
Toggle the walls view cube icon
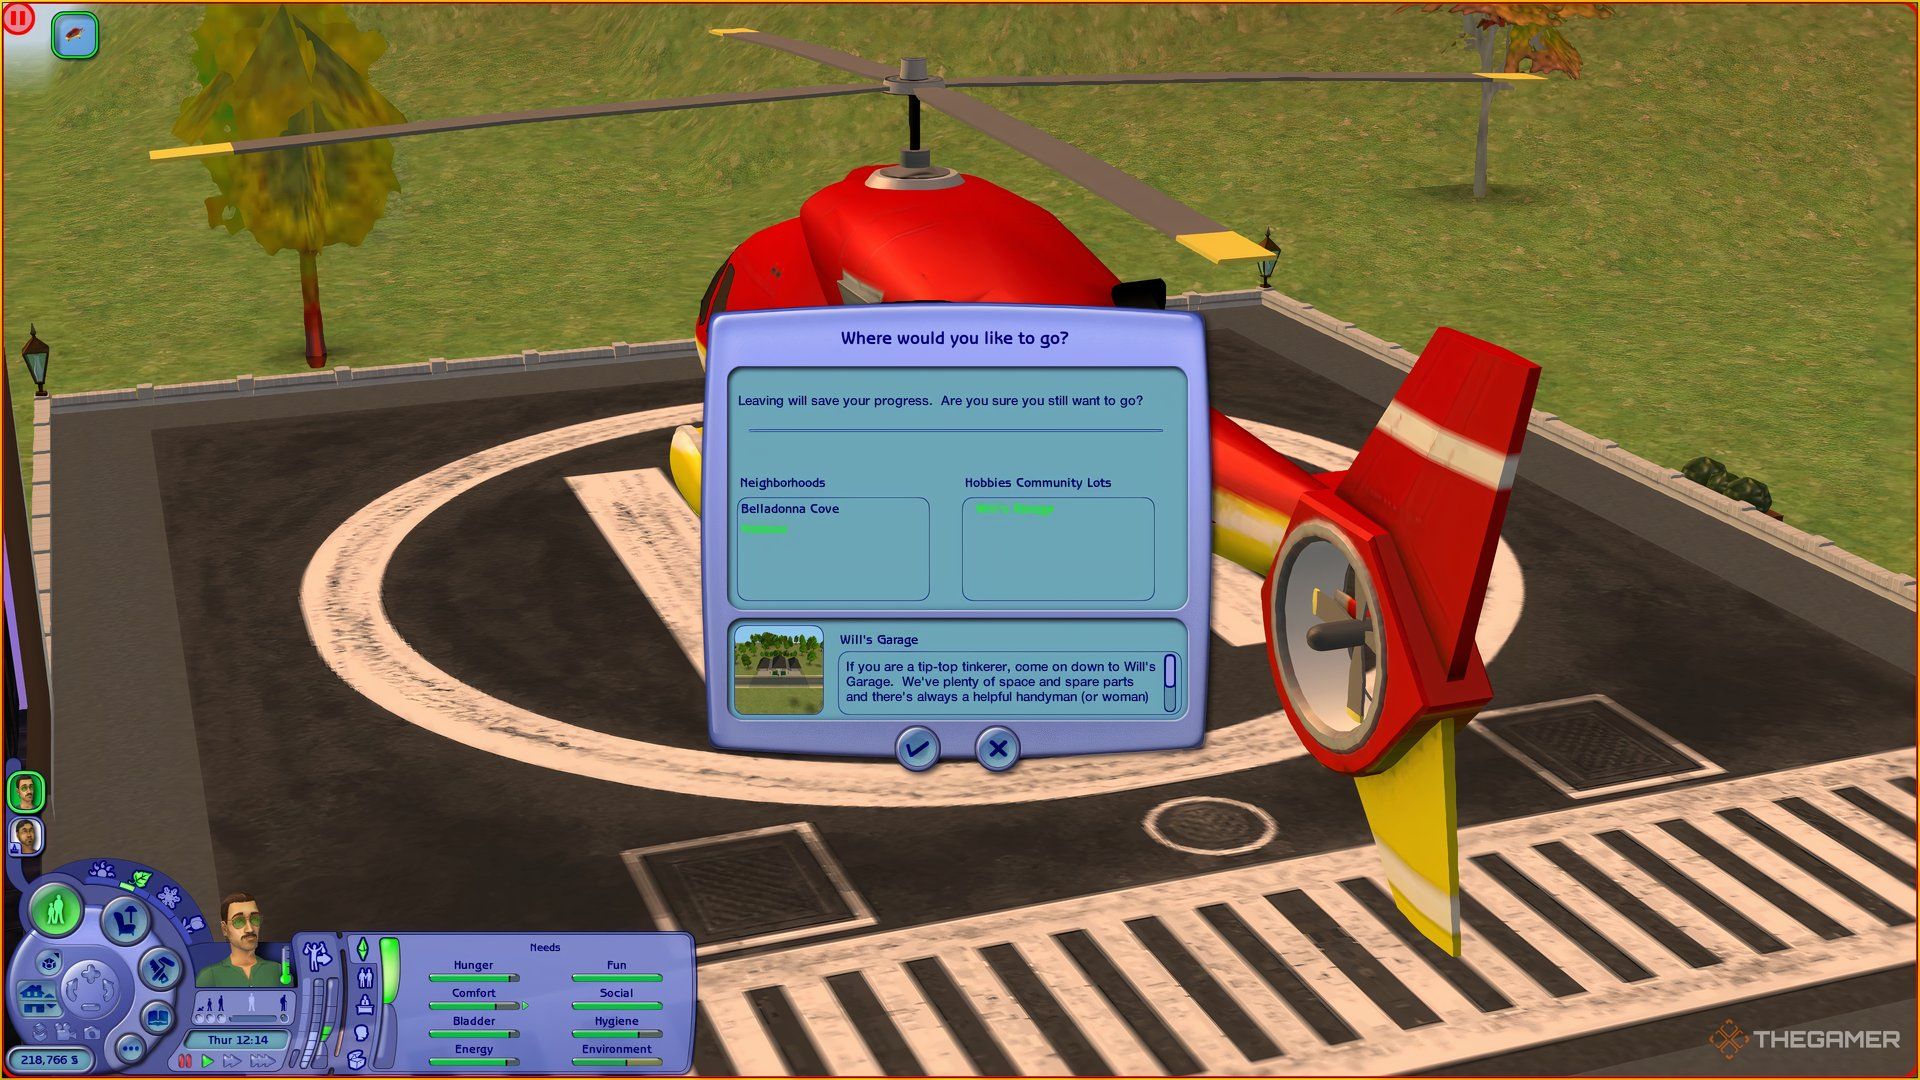point(49,963)
